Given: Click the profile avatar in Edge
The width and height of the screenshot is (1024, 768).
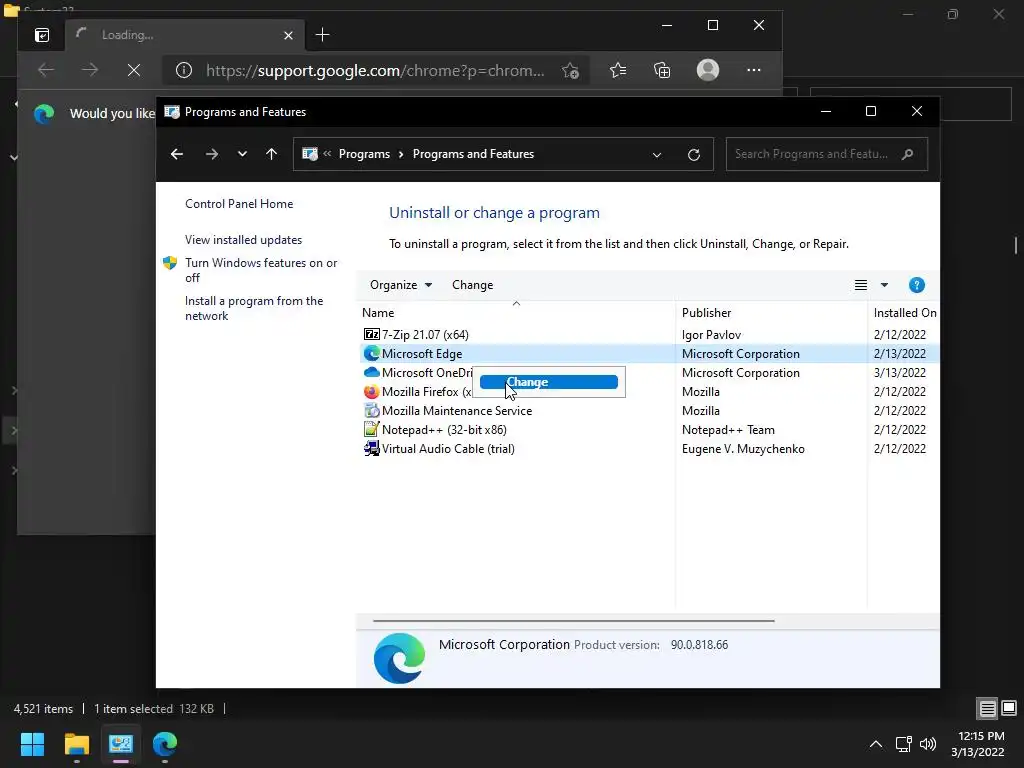Looking at the screenshot, I should coord(708,70).
